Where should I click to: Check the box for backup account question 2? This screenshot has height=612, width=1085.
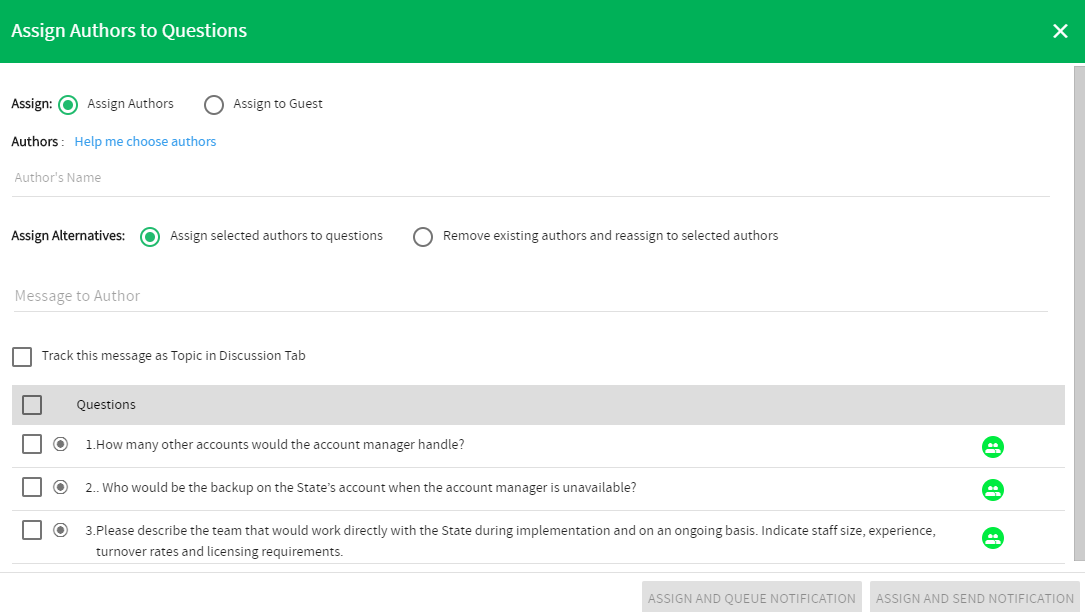[x=32, y=487]
